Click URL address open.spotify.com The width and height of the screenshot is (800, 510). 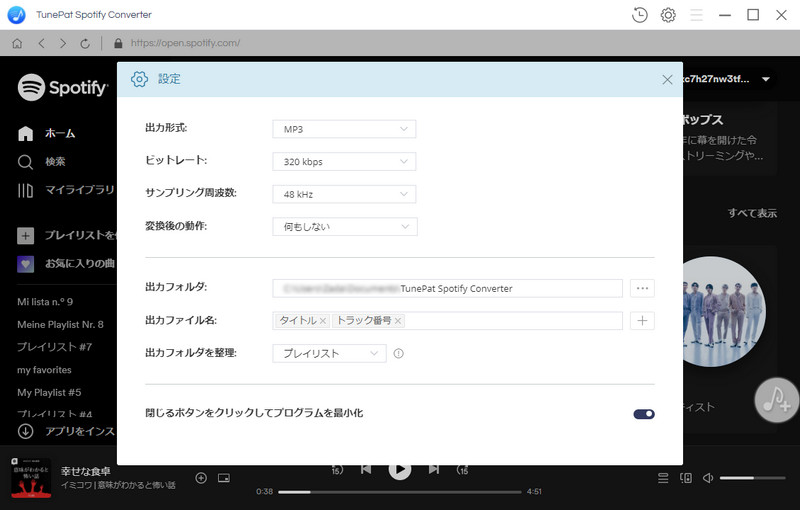[185, 43]
